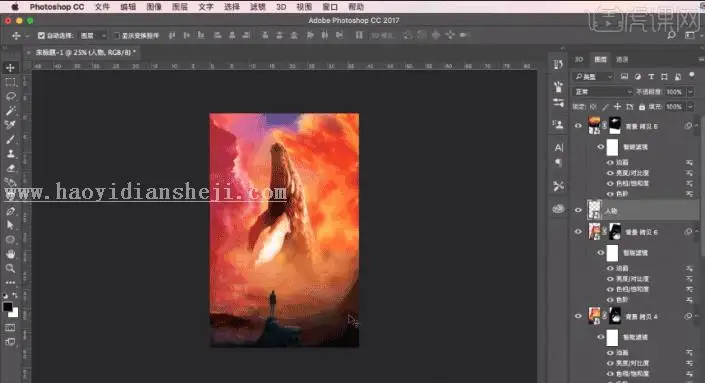The height and width of the screenshot is (383, 705).
Task: Click the lock image pixels brush icon
Action: click(x=605, y=107)
